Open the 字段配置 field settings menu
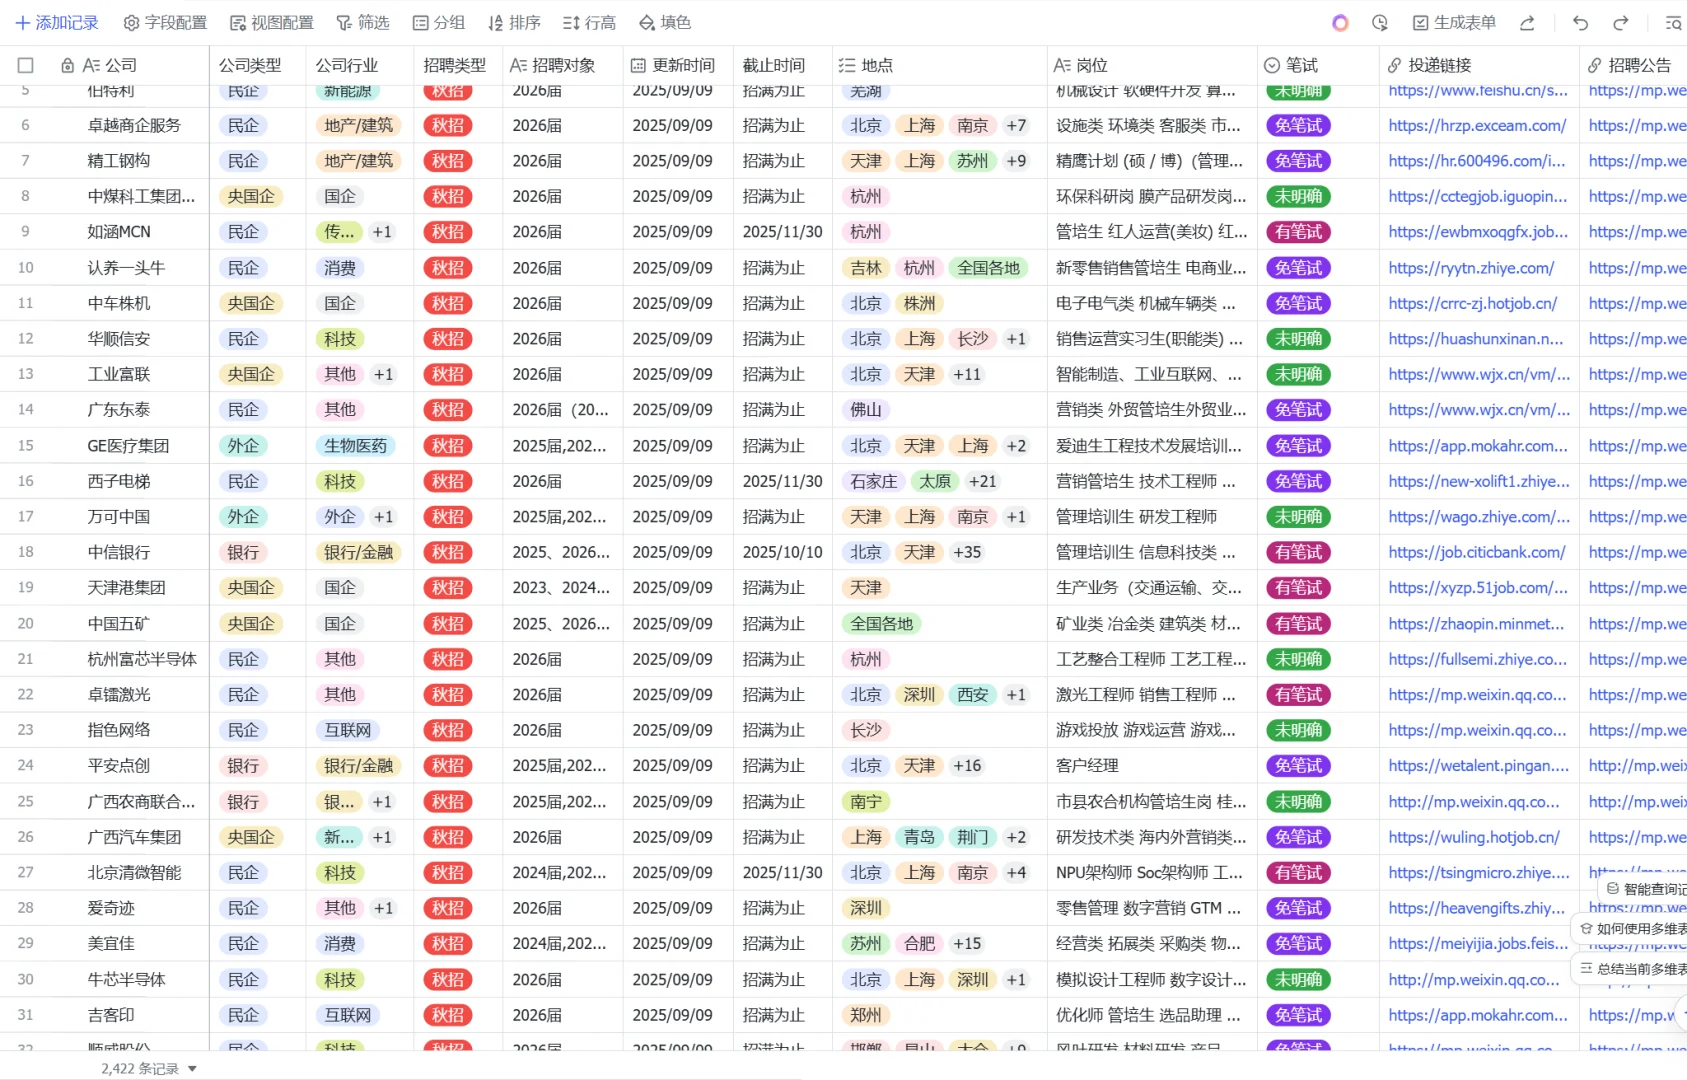Viewport: 1687px width, 1080px height. coord(165,23)
